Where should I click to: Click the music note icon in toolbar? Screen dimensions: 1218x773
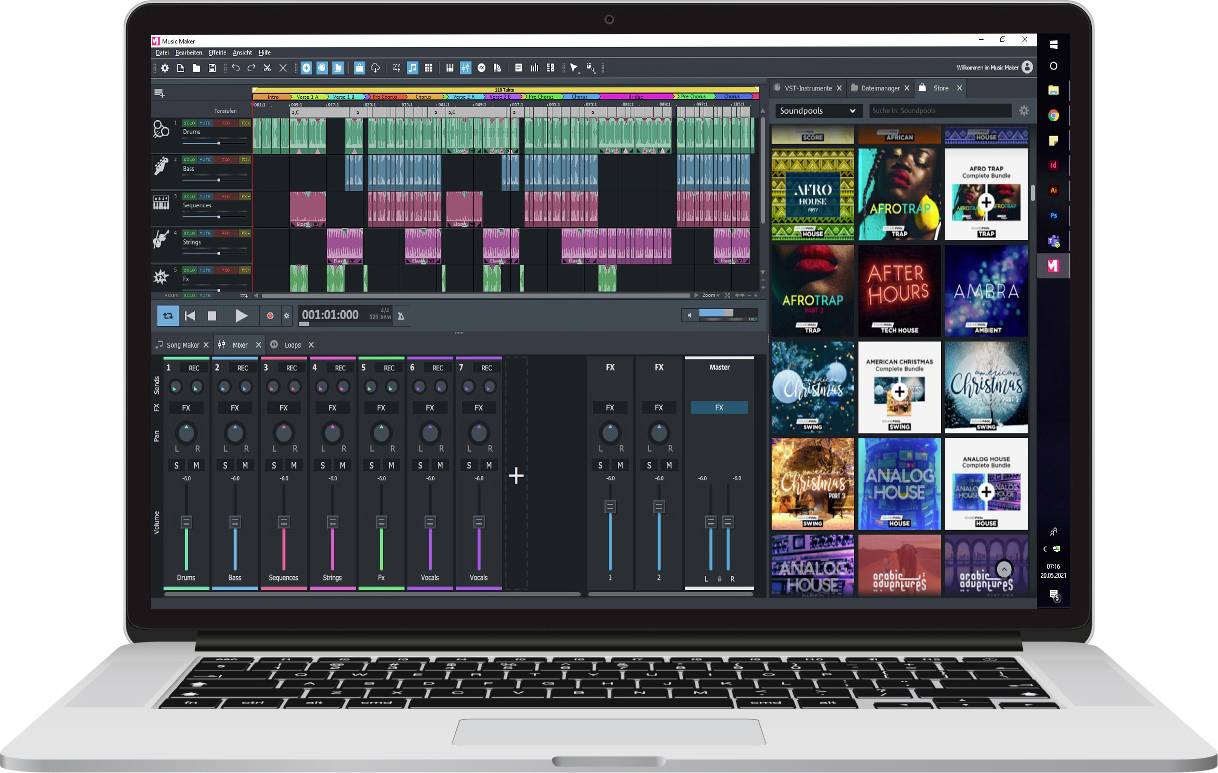coord(412,68)
